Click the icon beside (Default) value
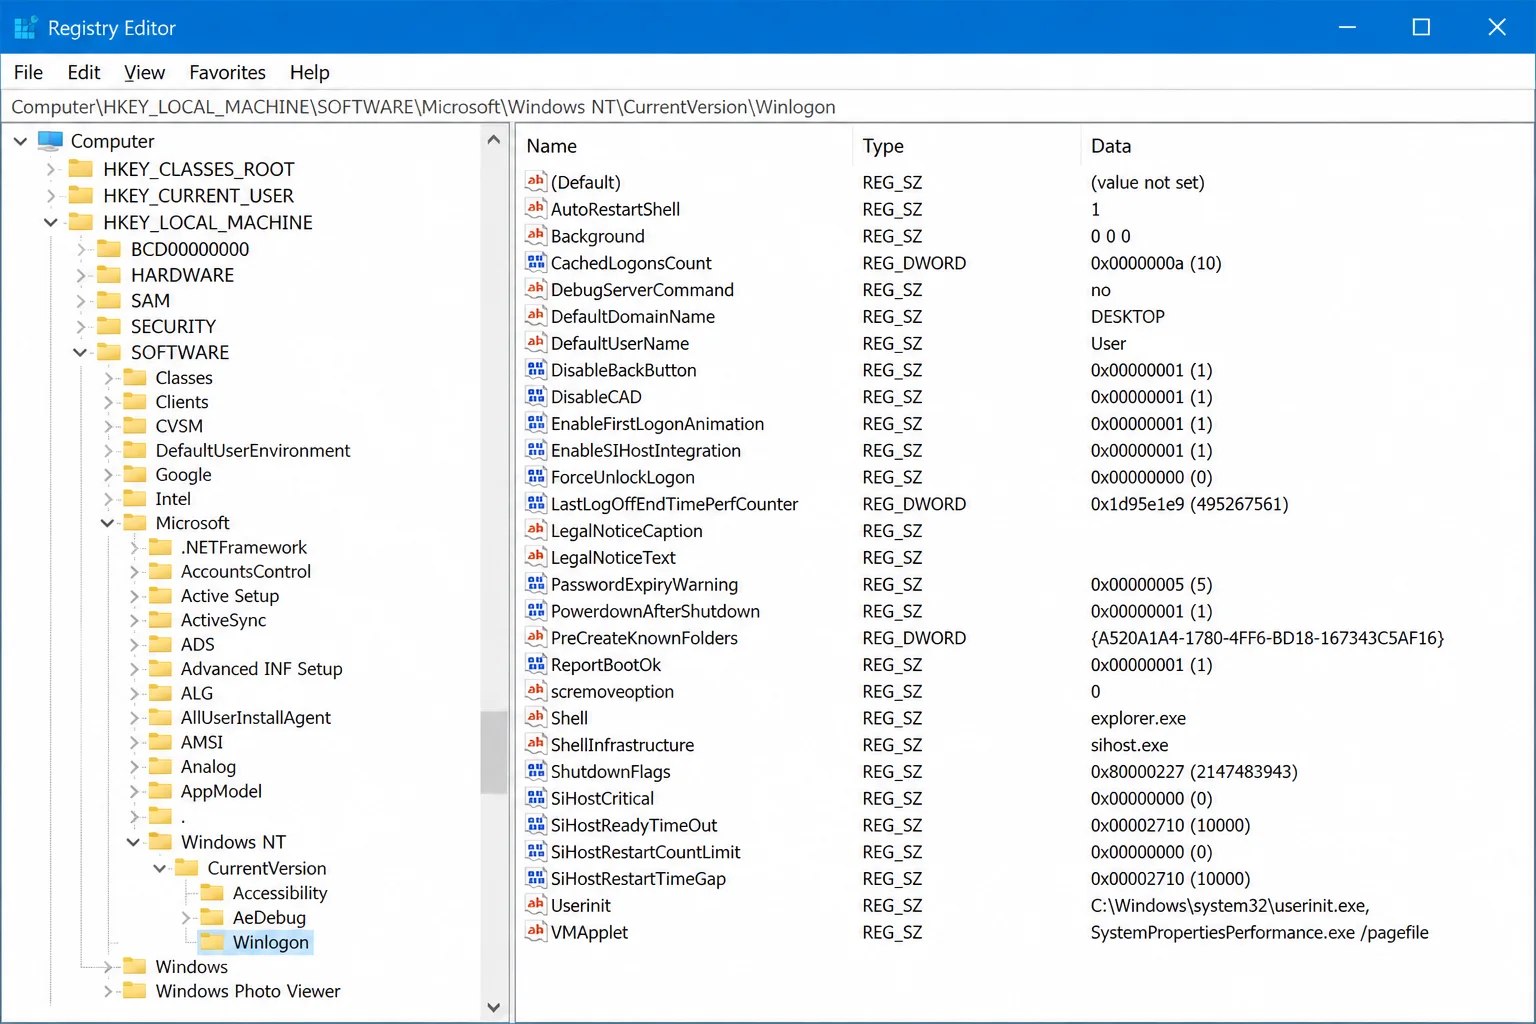The image size is (1536, 1024). point(536,181)
